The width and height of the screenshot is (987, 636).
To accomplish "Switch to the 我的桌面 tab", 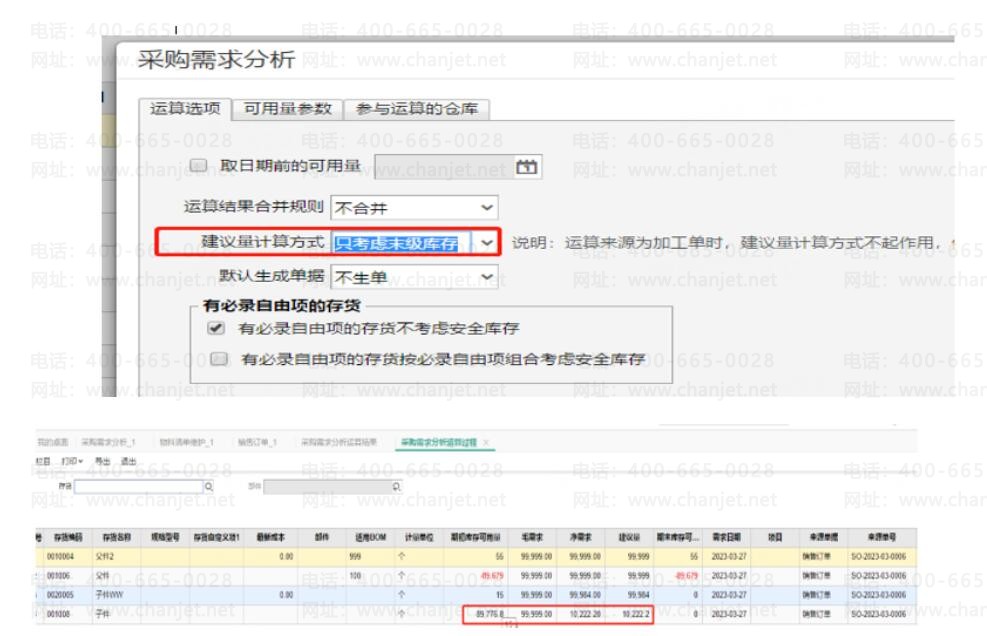I will [52, 442].
